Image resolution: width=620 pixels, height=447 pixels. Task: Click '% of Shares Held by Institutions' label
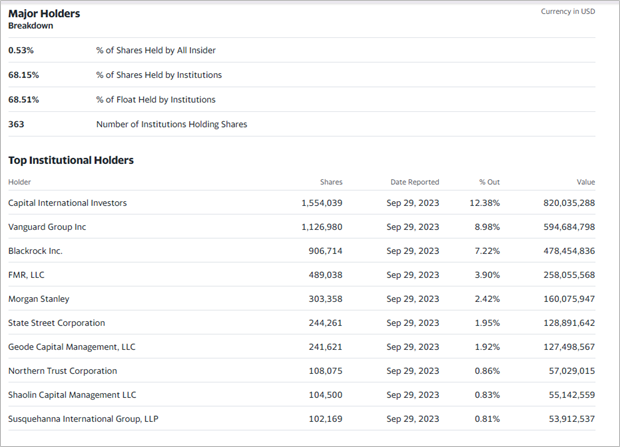point(159,75)
